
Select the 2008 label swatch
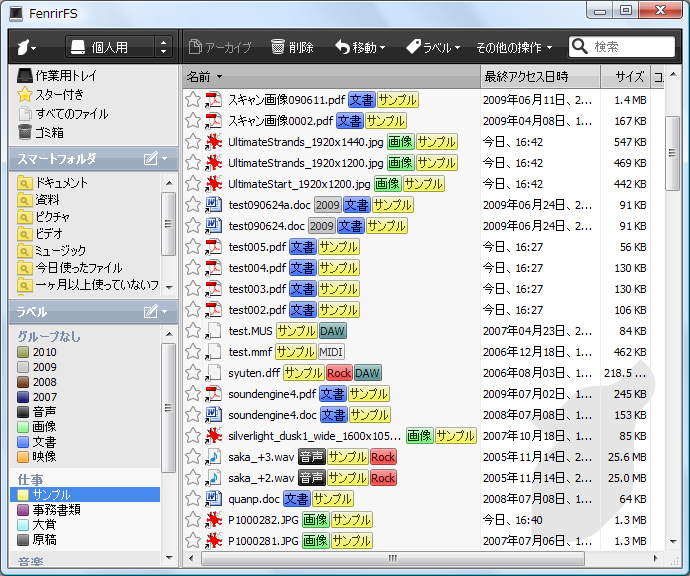pyautogui.click(x=23, y=382)
